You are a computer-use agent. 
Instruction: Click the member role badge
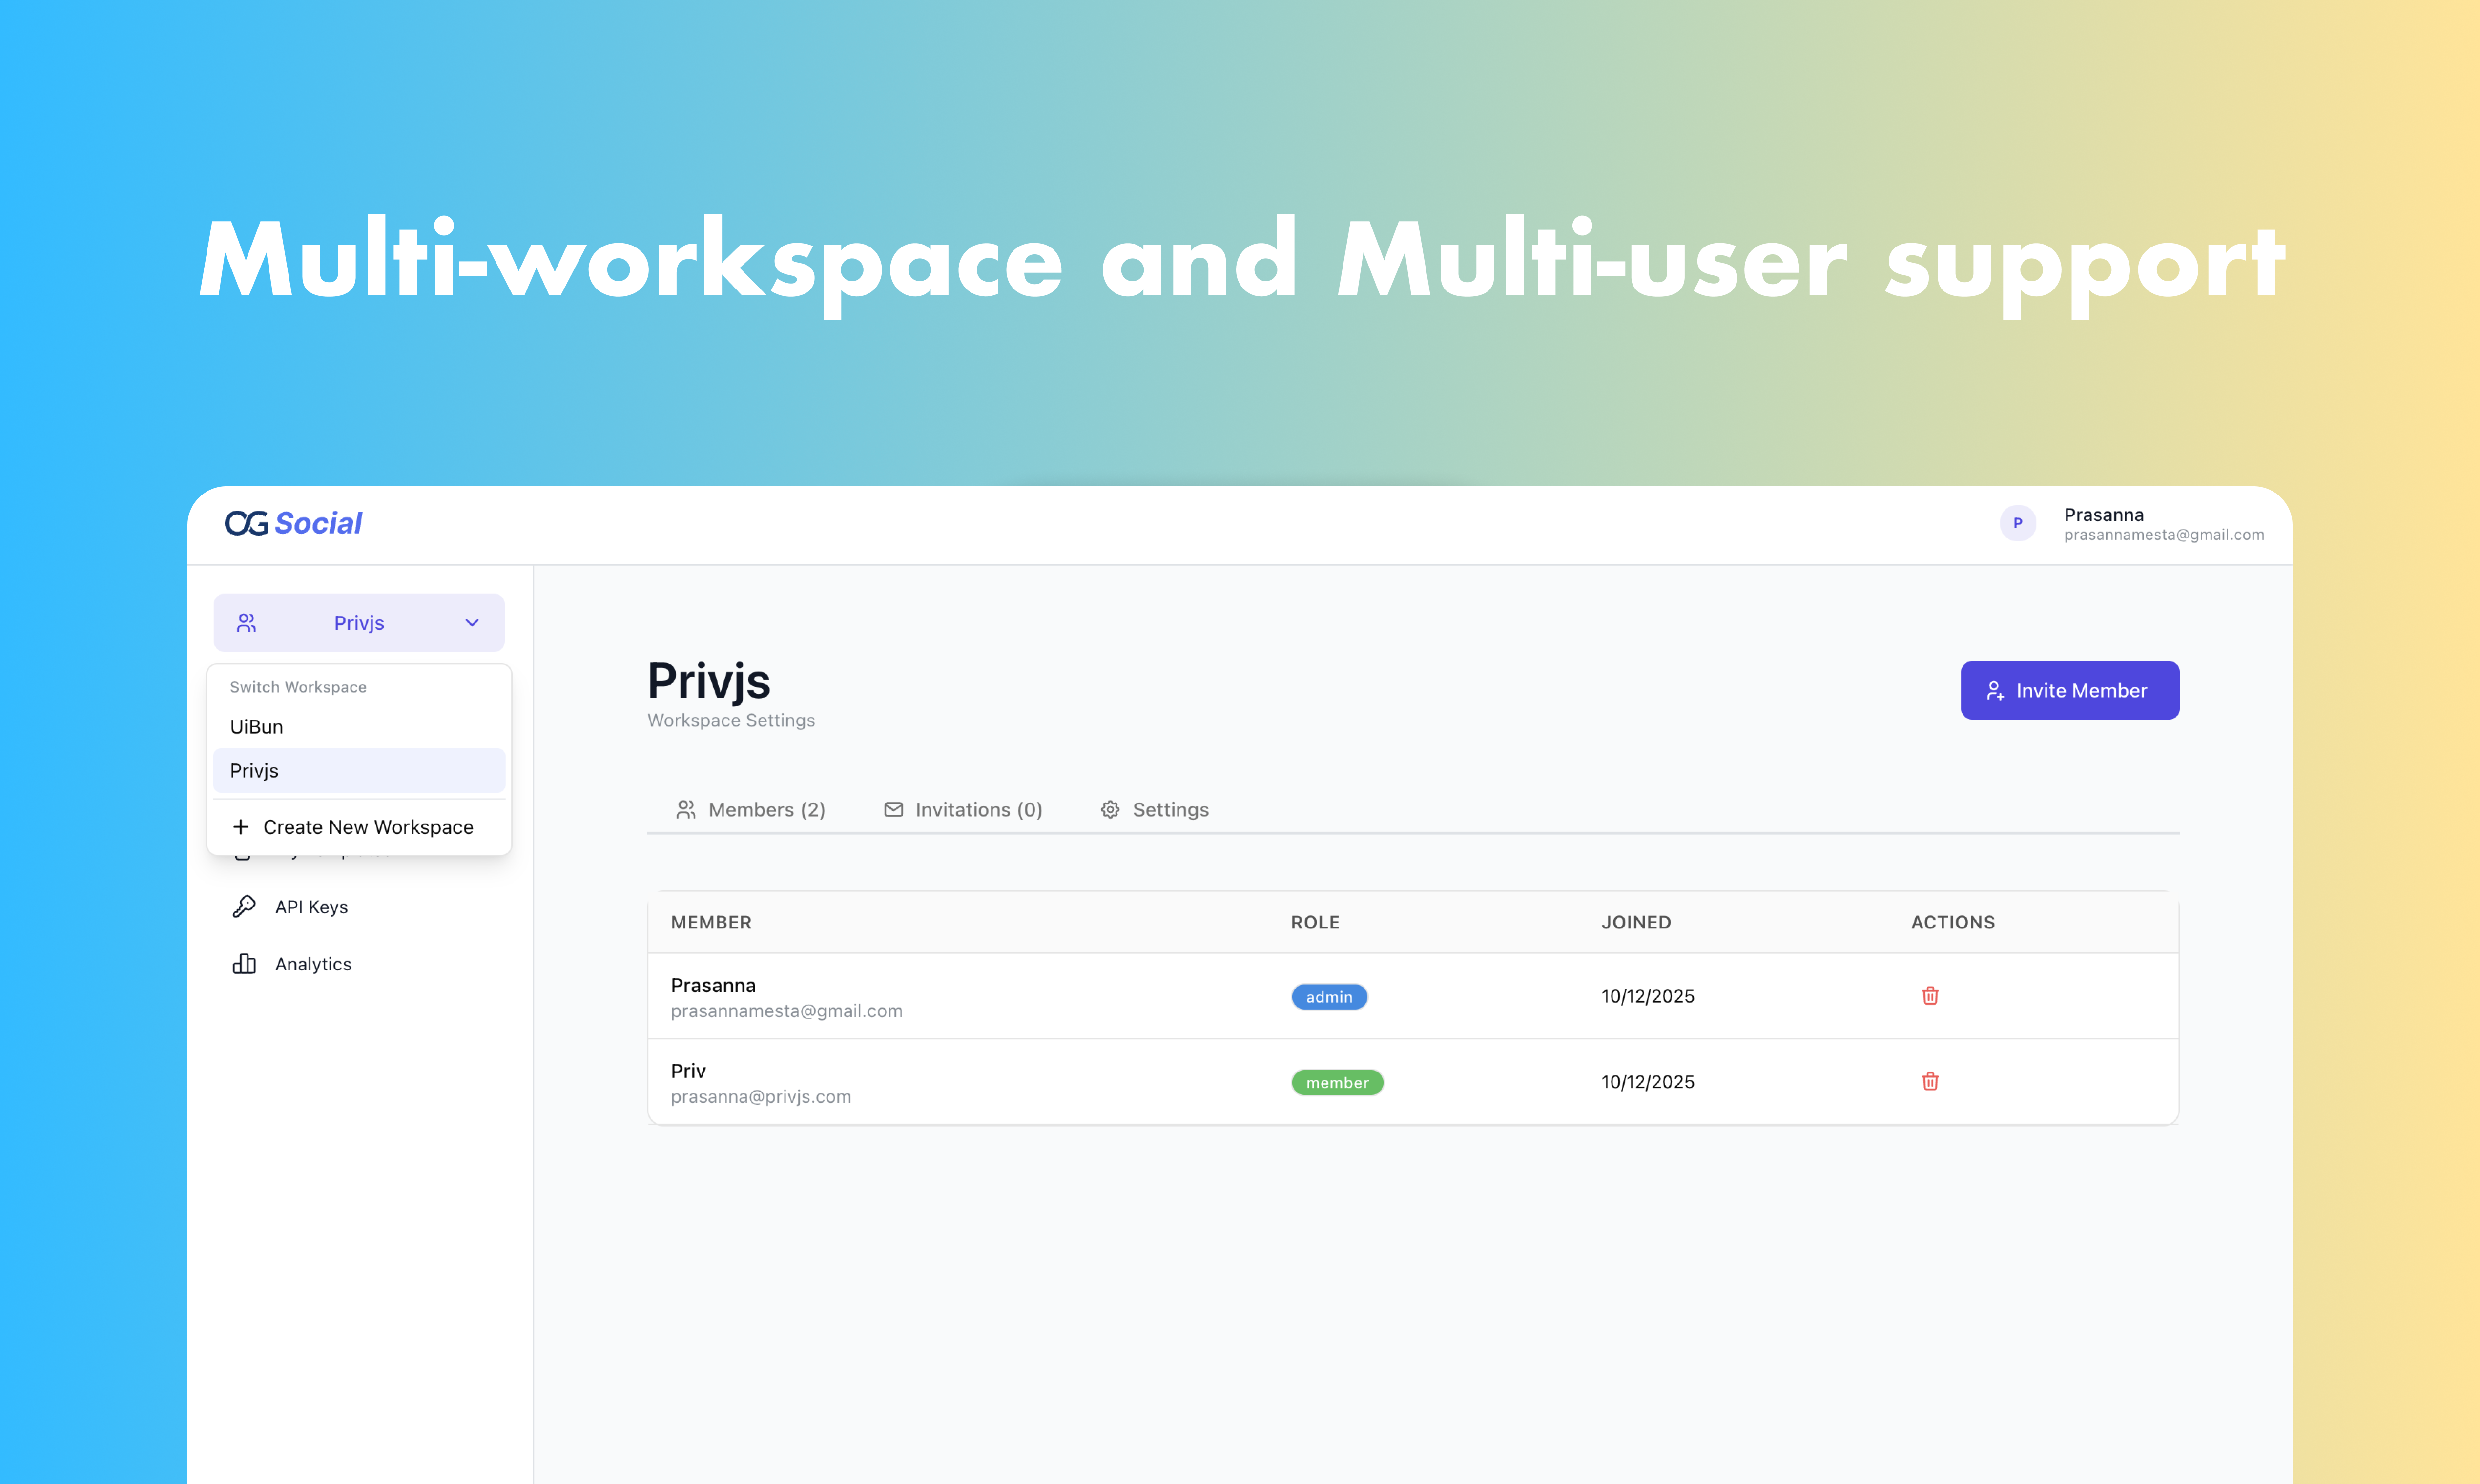pos(1336,1083)
